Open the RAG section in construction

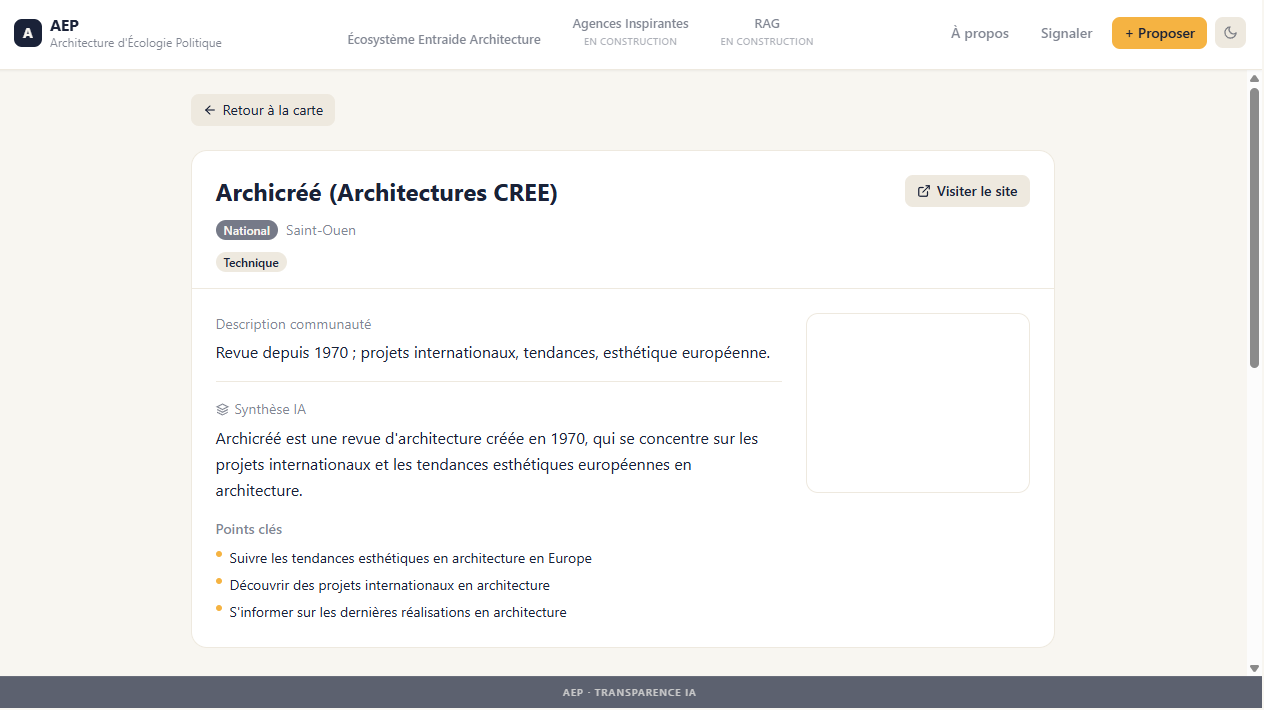click(766, 31)
